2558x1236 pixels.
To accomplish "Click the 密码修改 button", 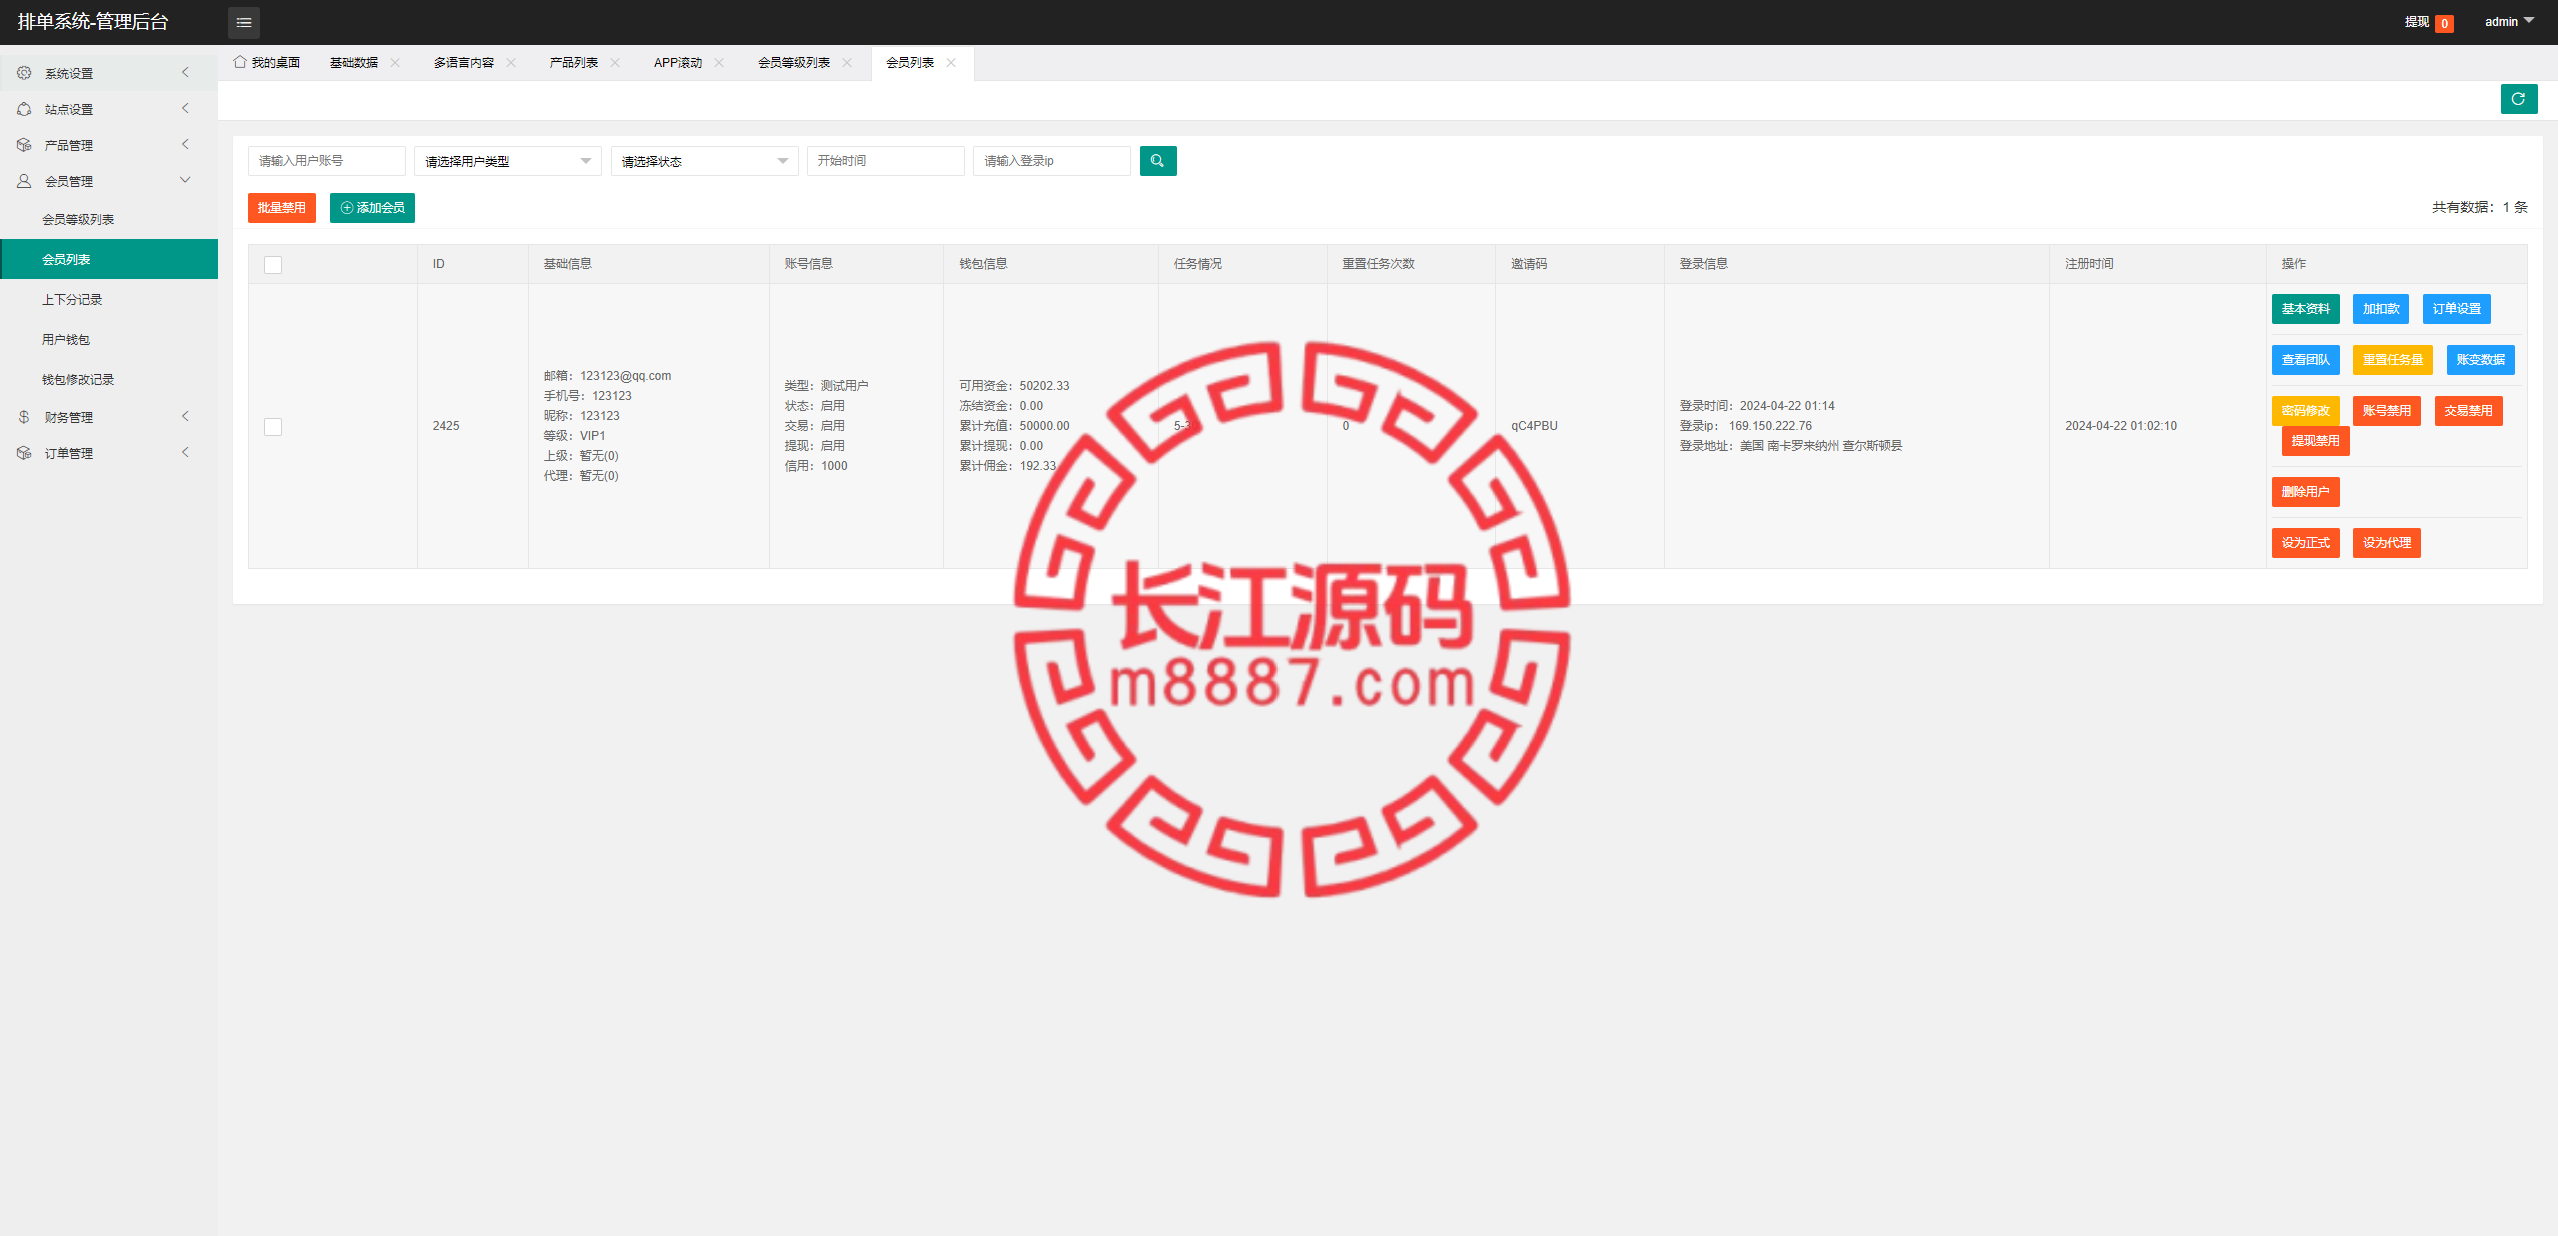I will (2305, 411).
